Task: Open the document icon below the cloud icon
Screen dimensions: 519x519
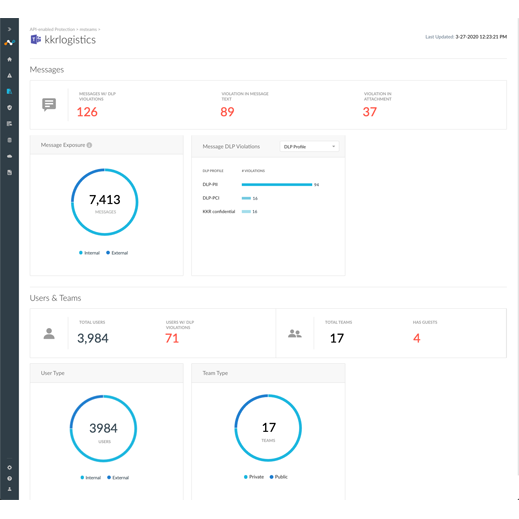Action: click(9, 172)
